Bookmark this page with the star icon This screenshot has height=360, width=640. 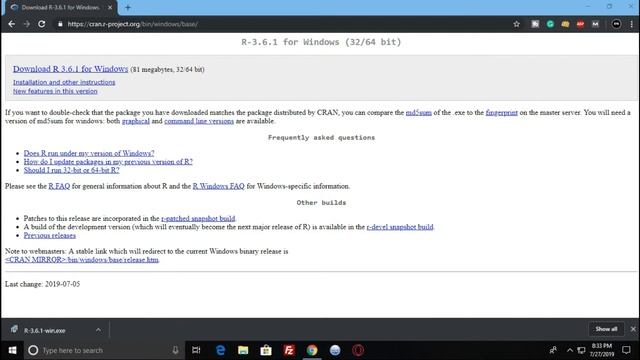pyautogui.click(x=516, y=24)
